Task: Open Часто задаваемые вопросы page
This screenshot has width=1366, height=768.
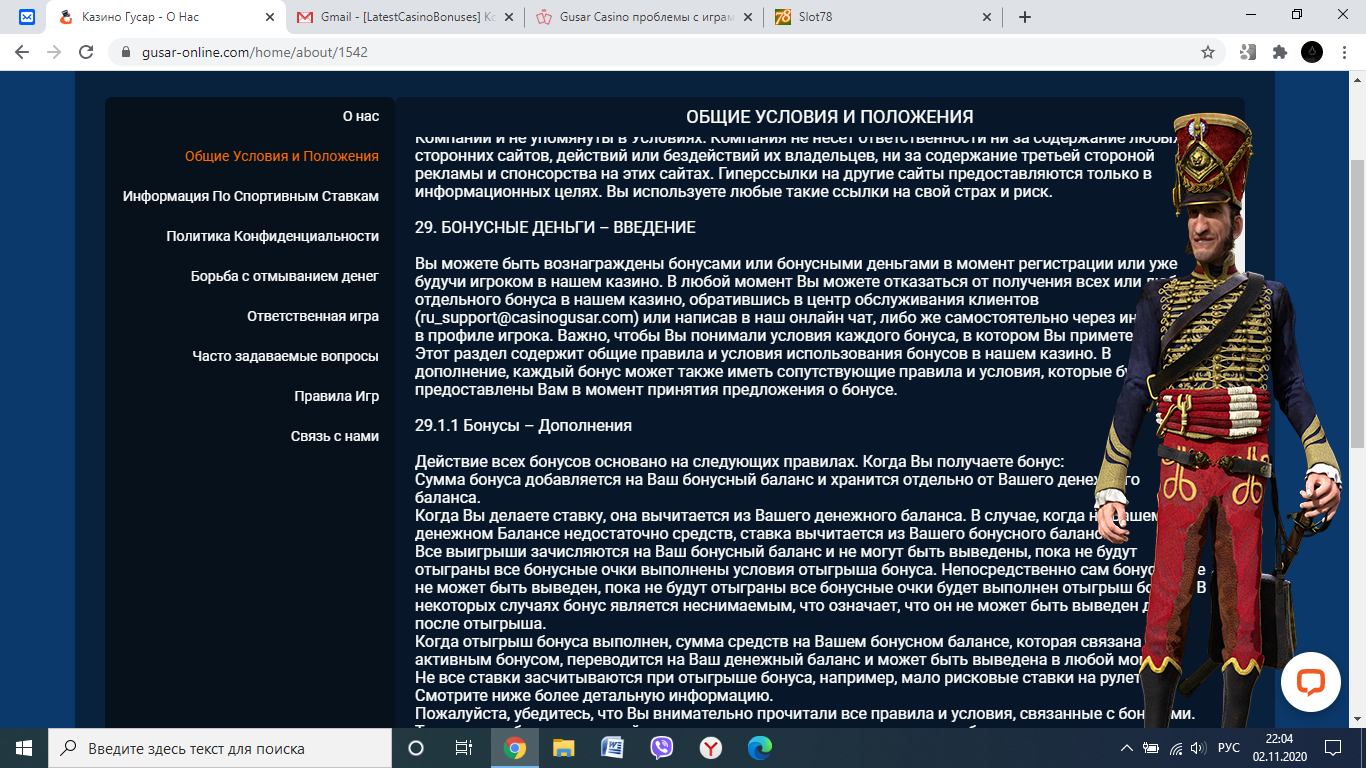Action: (x=286, y=356)
